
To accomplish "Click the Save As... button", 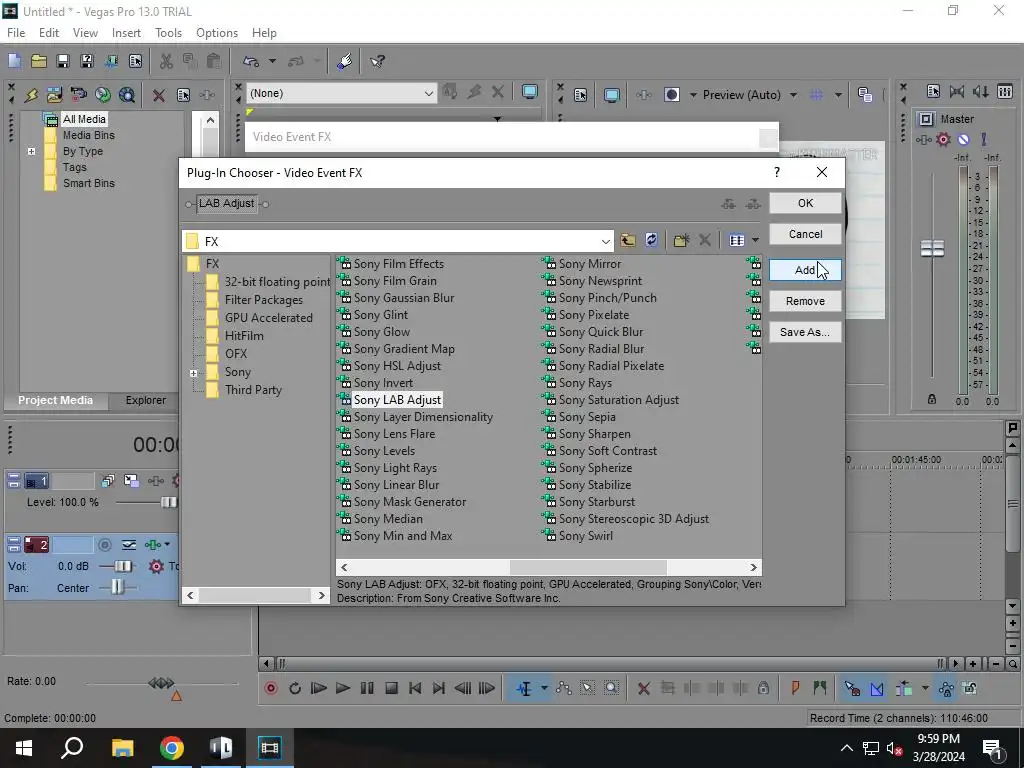I will [805, 332].
